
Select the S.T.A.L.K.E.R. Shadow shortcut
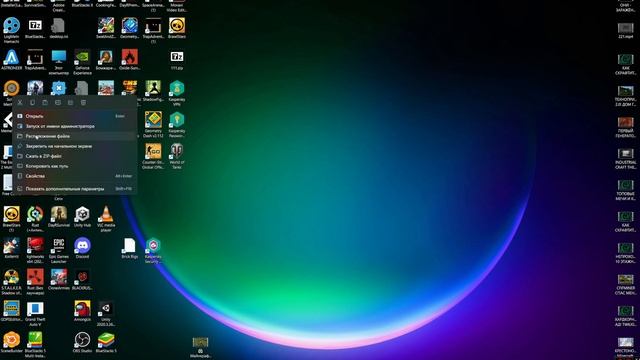(11, 282)
